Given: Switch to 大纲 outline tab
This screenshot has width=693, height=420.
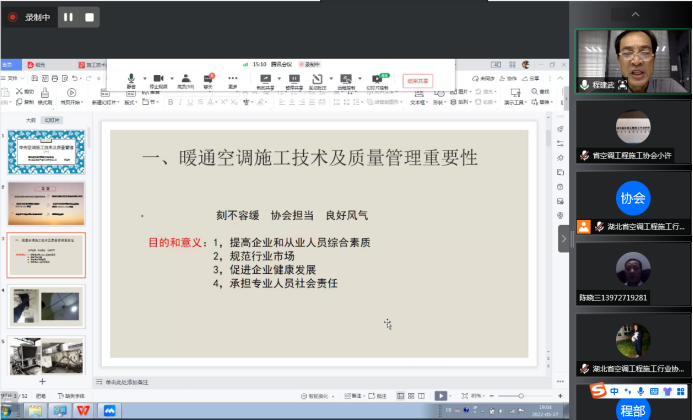Looking at the screenshot, I should point(30,120).
